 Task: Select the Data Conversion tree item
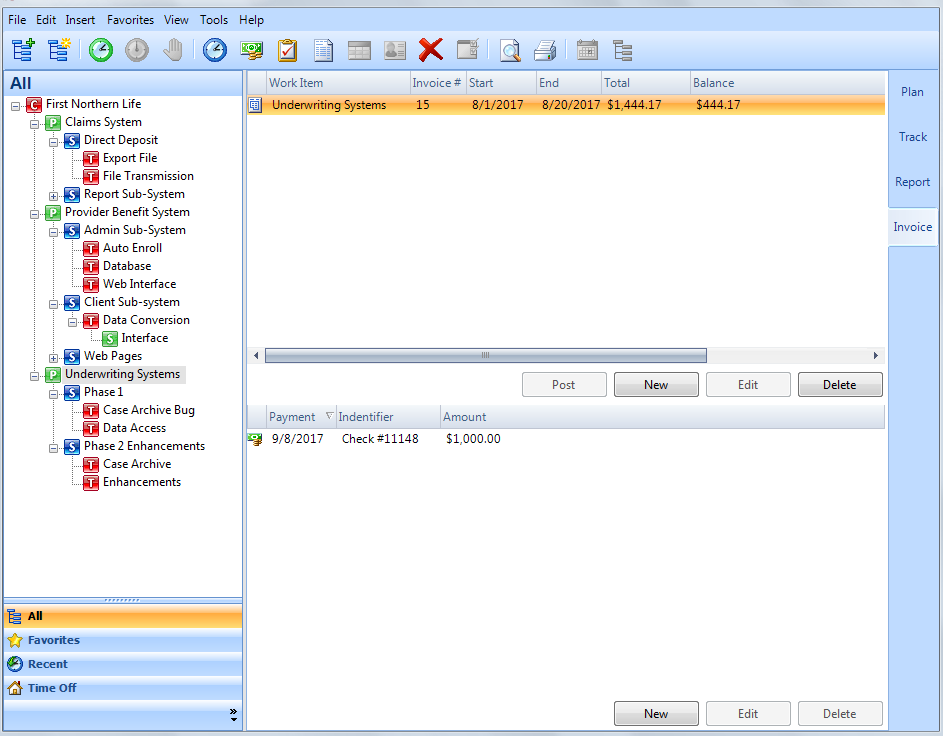click(146, 320)
